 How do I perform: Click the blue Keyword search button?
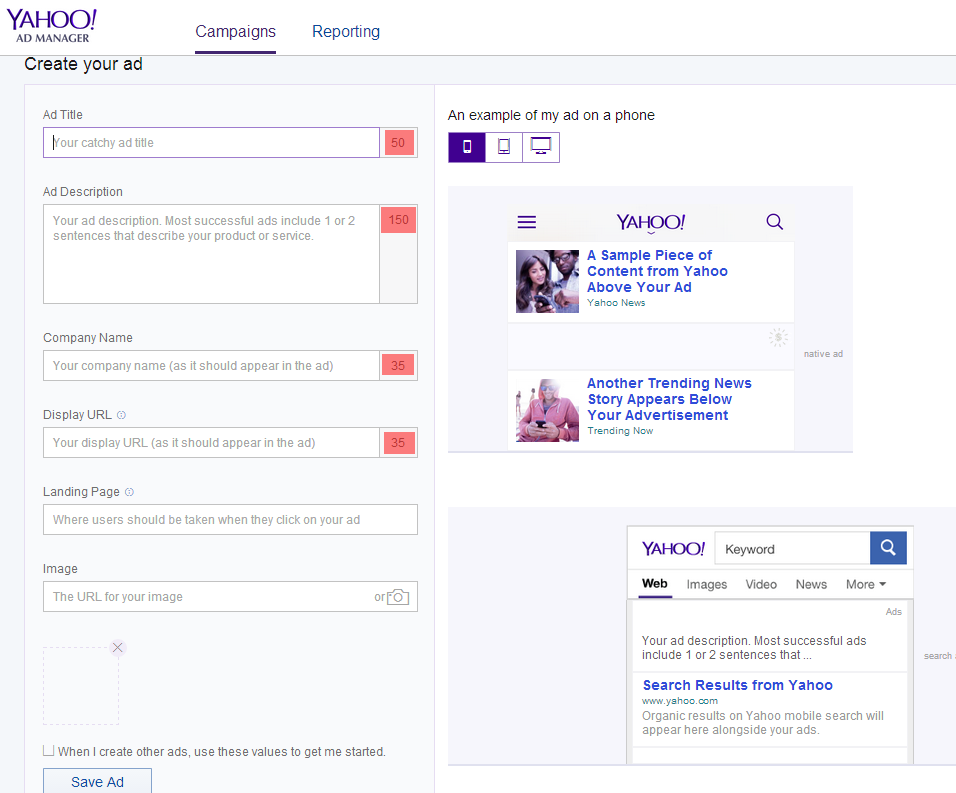888,548
